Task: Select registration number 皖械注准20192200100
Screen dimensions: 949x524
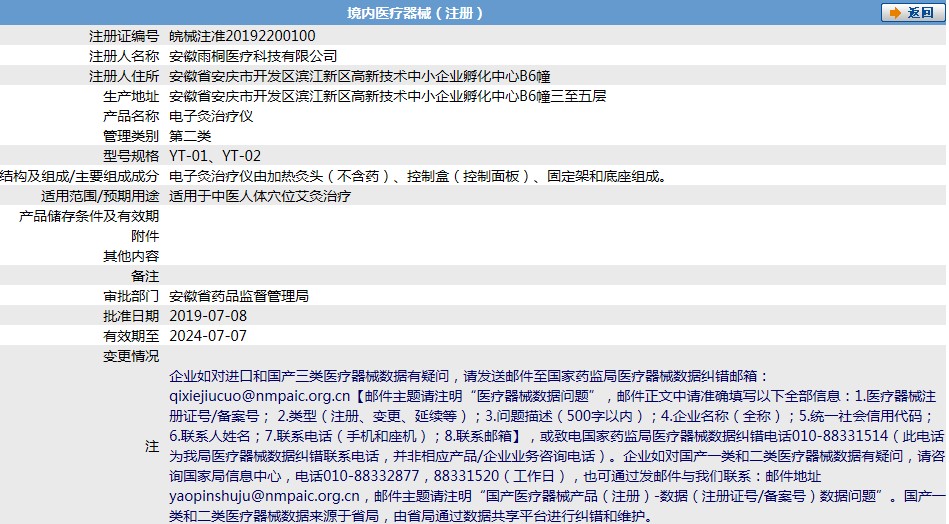Action: tap(242, 36)
